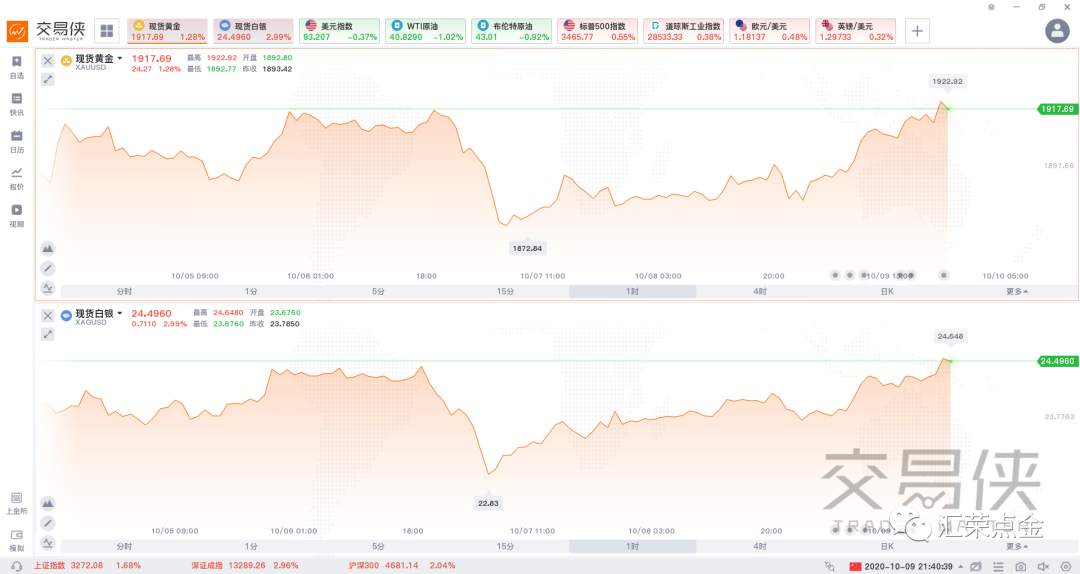Toggle the muted sound speaker icon
1080x574 pixels.
pyautogui.click(x=1043, y=566)
